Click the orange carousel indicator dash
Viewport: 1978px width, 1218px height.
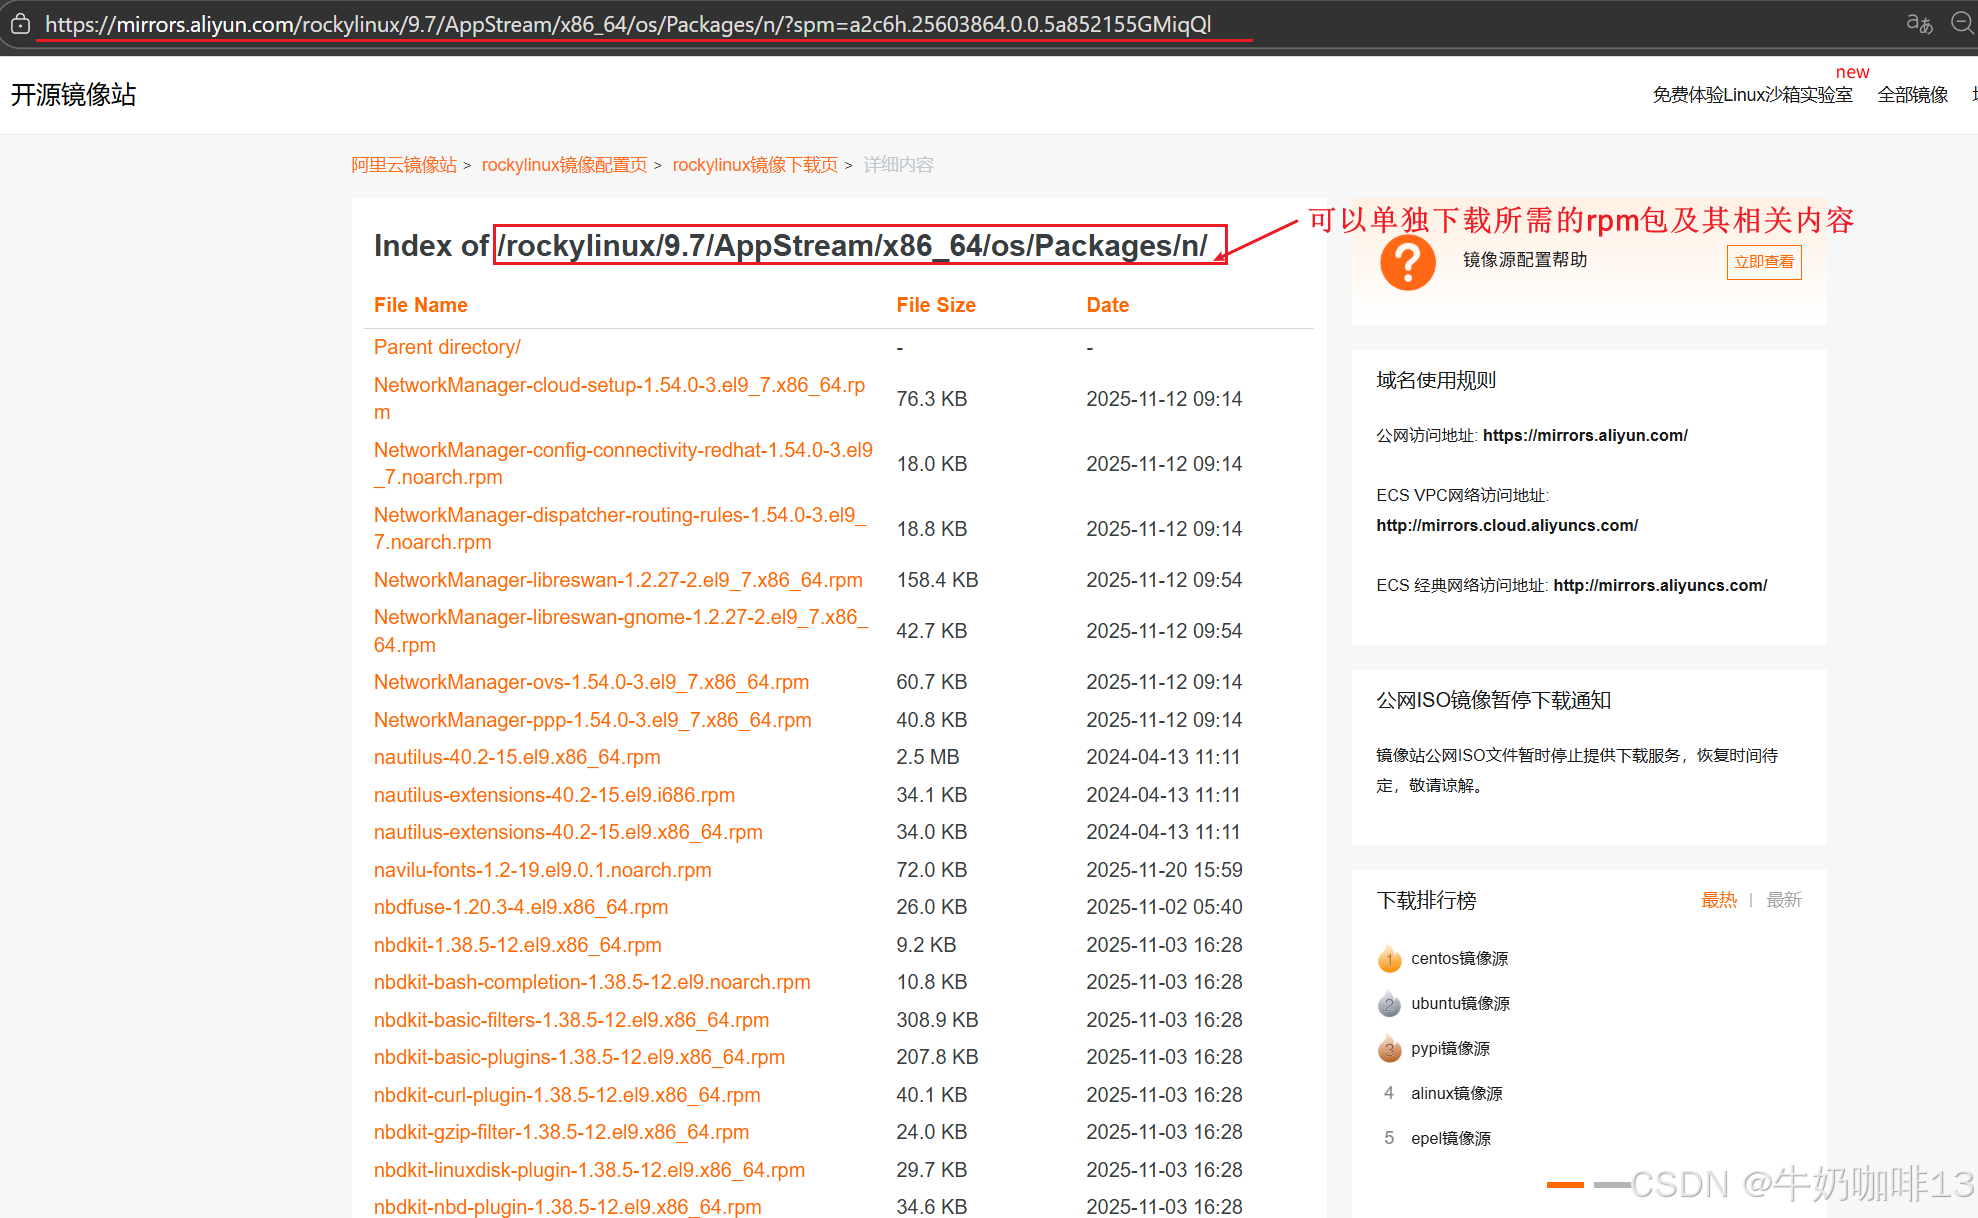click(1564, 1185)
